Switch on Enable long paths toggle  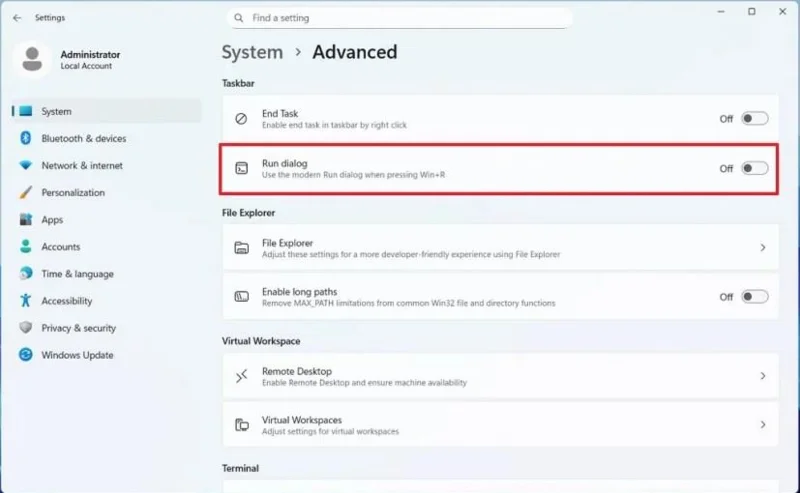pyautogui.click(x=755, y=297)
